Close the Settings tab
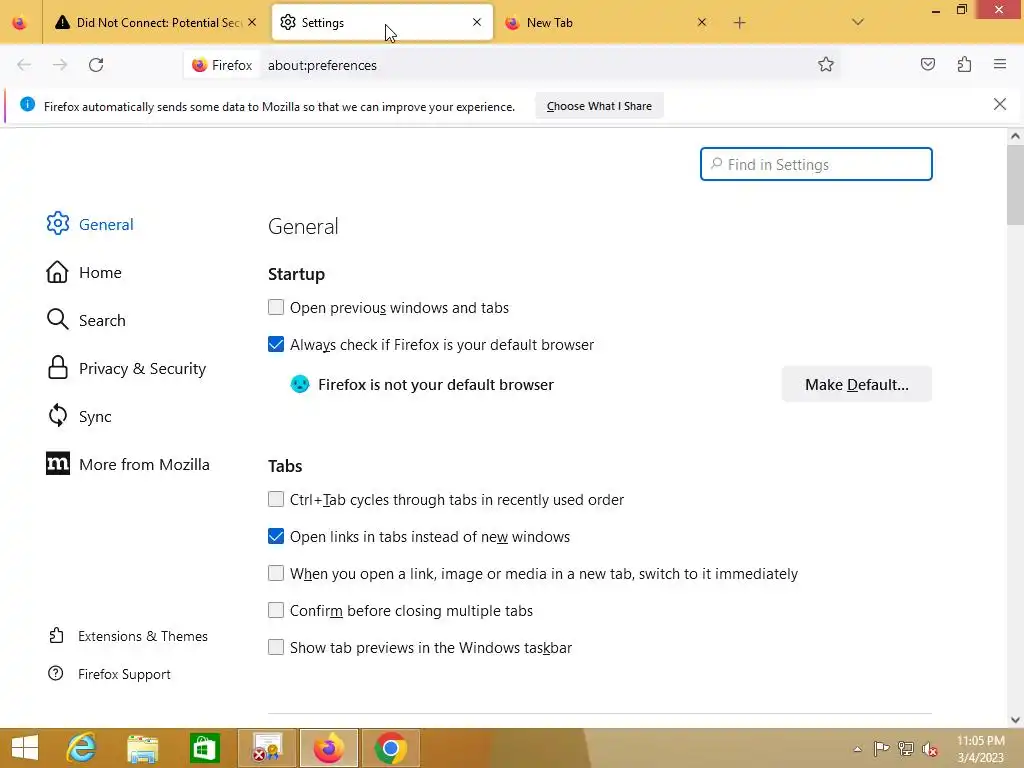 click(x=477, y=22)
